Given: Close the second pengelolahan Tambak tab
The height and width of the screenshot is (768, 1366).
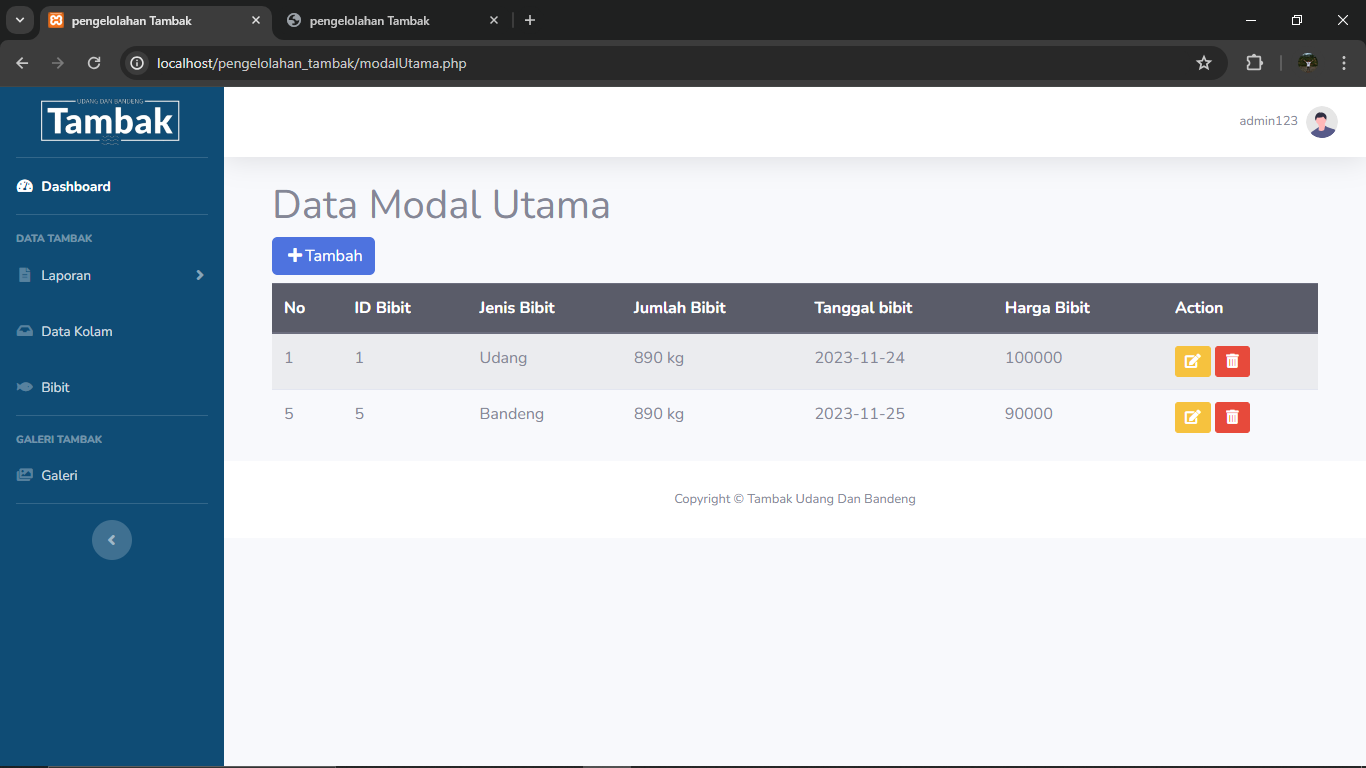Looking at the screenshot, I should click(x=493, y=20).
